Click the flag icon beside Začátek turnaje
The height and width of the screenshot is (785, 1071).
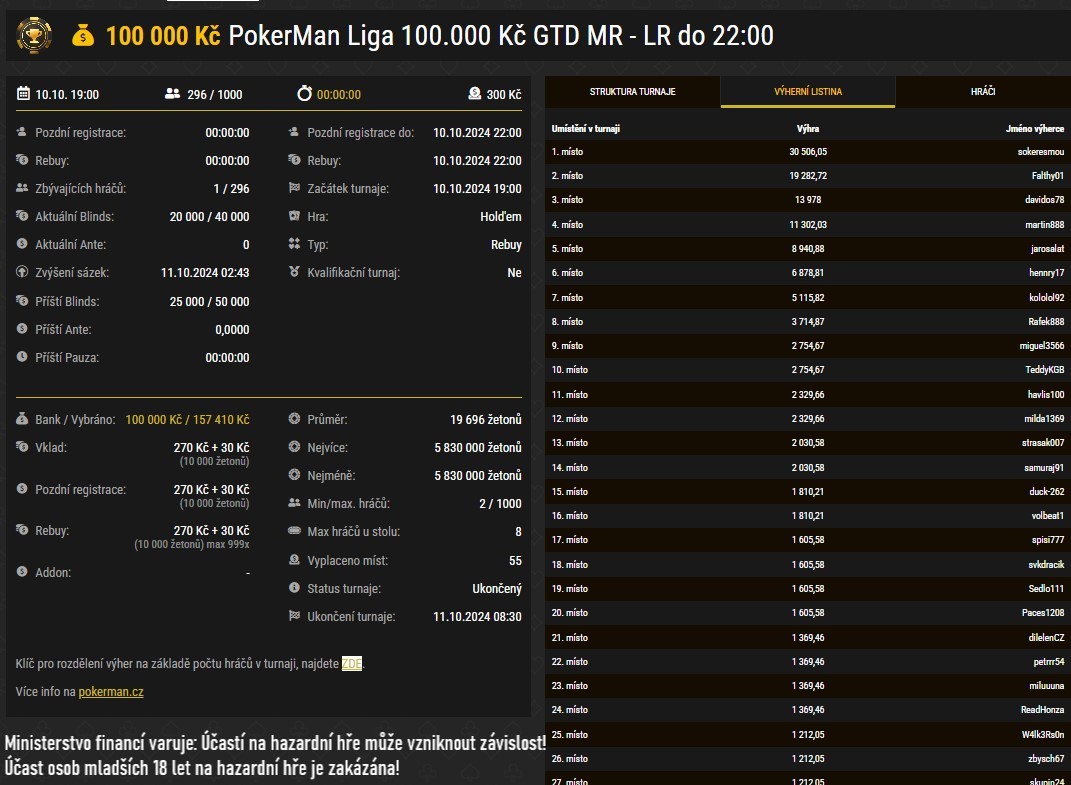pyautogui.click(x=294, y=188)
